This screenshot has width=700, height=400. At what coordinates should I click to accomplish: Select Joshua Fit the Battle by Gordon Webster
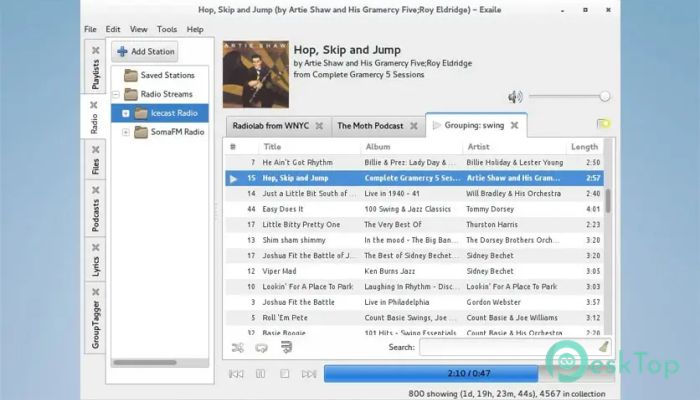[414, 302]
